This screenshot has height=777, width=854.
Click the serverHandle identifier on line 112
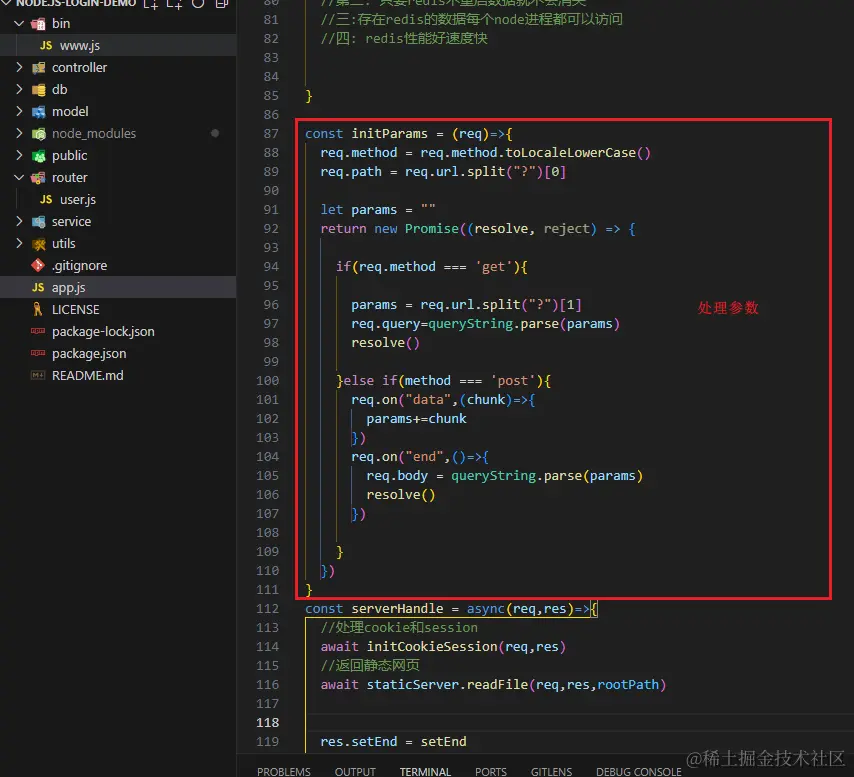click(x=397, y=609)
